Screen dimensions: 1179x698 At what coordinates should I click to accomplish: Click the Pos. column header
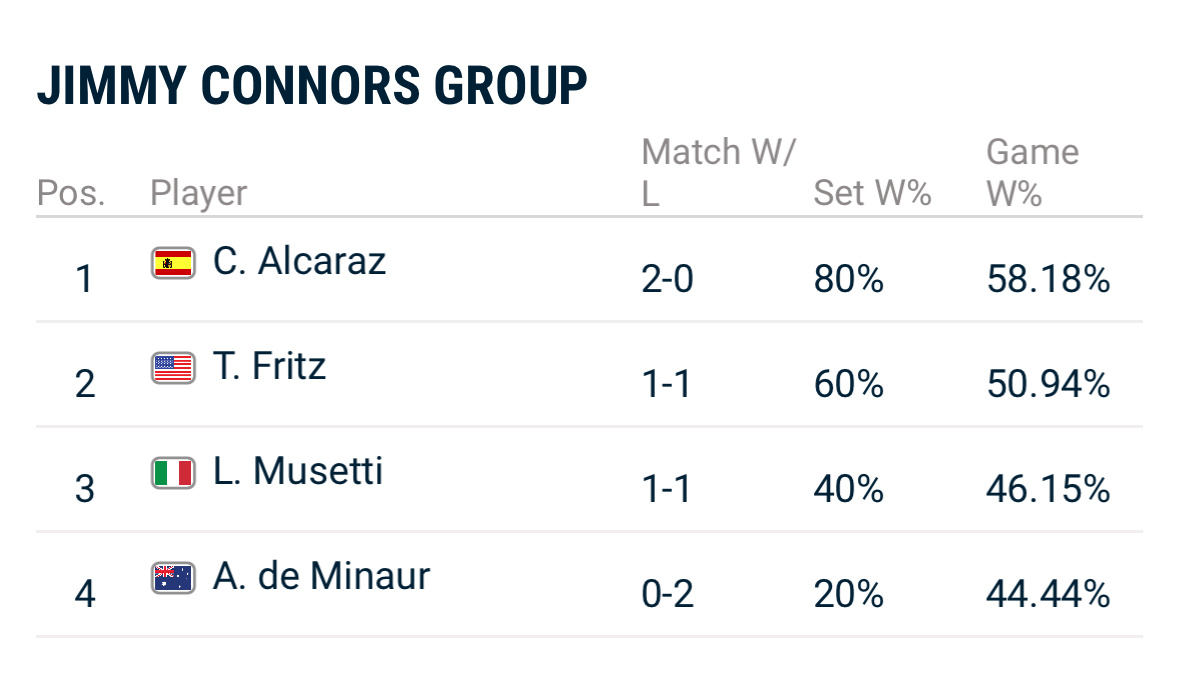[71, 193]
